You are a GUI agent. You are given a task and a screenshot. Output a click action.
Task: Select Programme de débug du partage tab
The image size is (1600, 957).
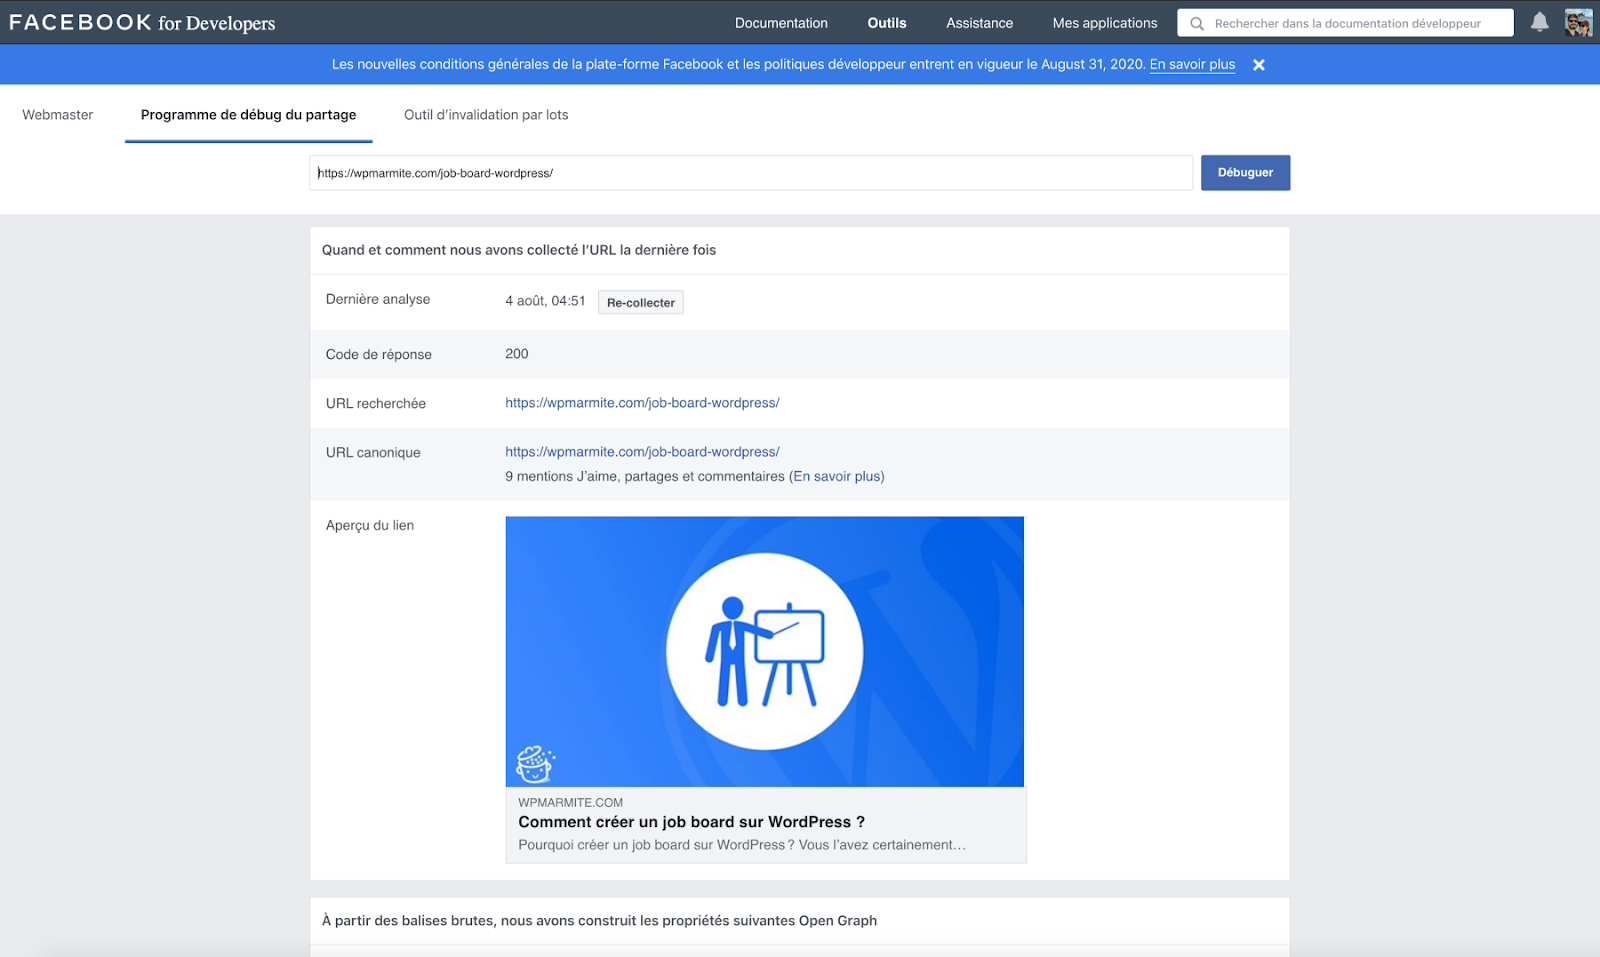[248, 115]
